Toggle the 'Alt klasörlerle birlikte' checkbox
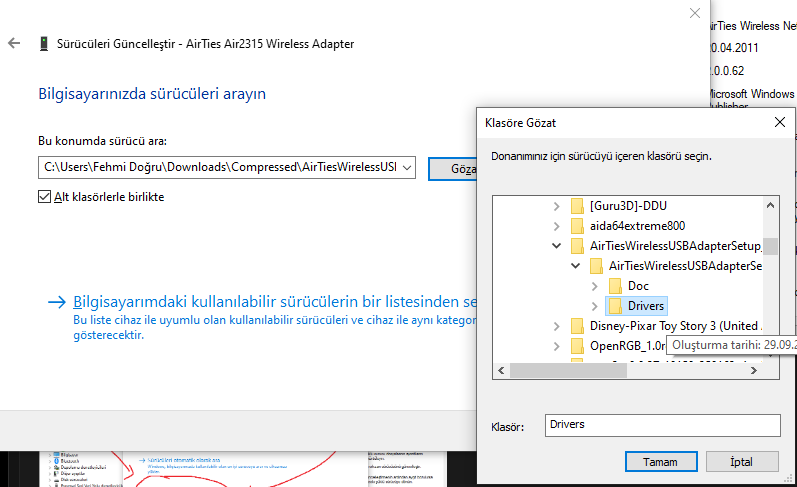The height and width of the screenshot is (487, 797). 44,197
